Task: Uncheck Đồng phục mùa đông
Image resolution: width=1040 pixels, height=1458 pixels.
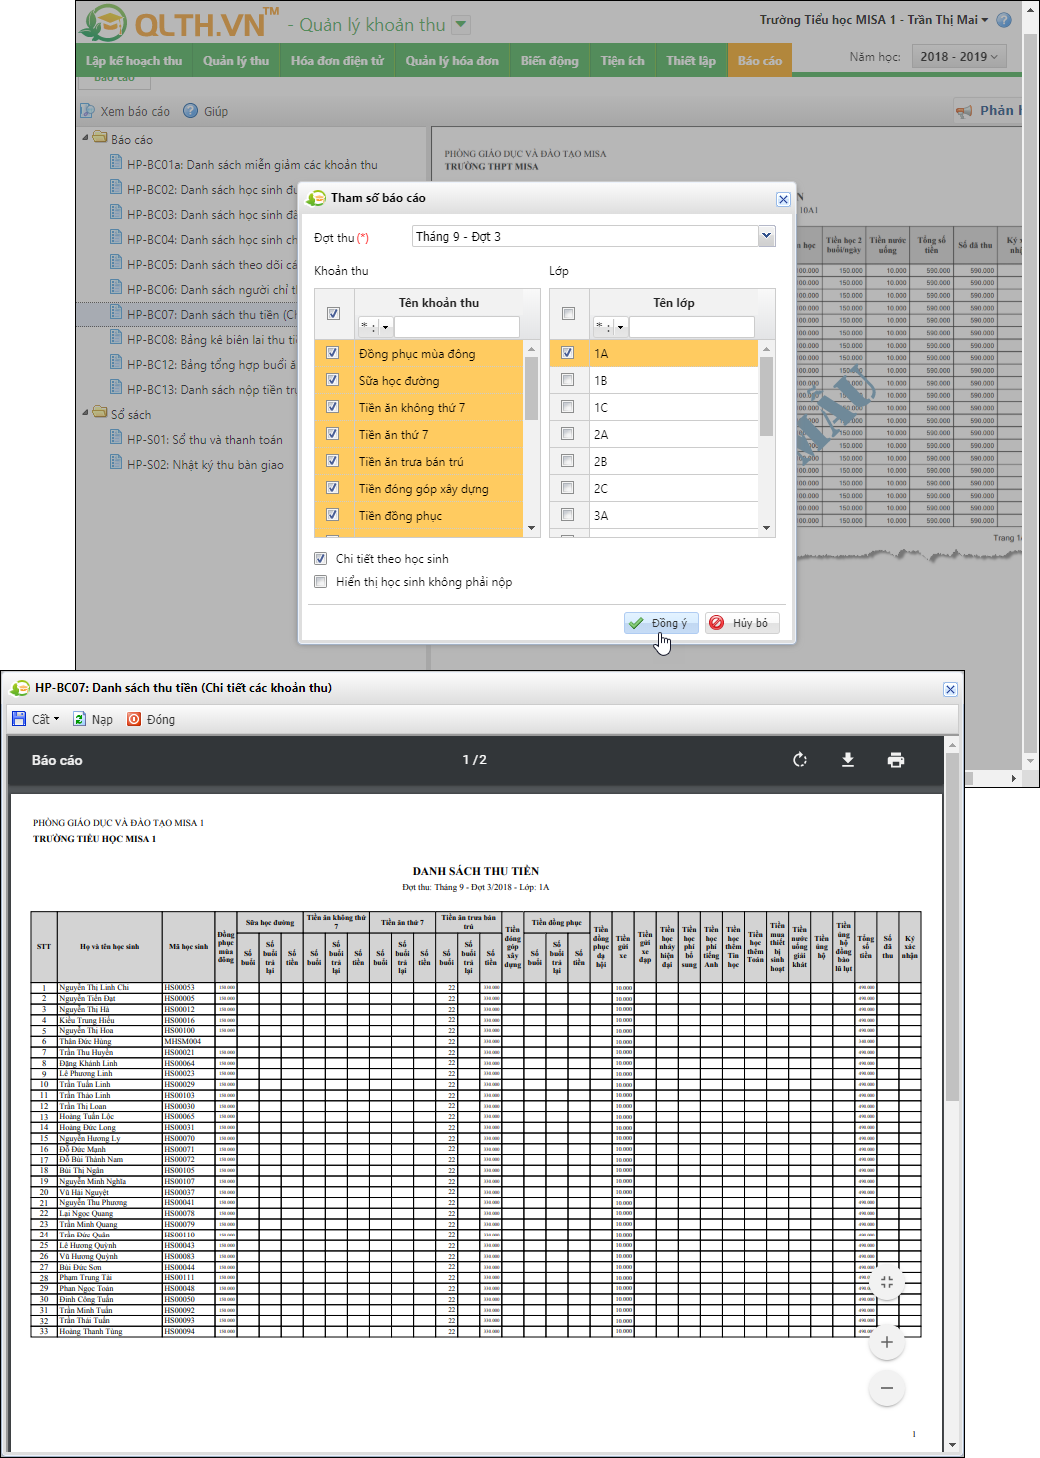Action: (x=333, y=353)
